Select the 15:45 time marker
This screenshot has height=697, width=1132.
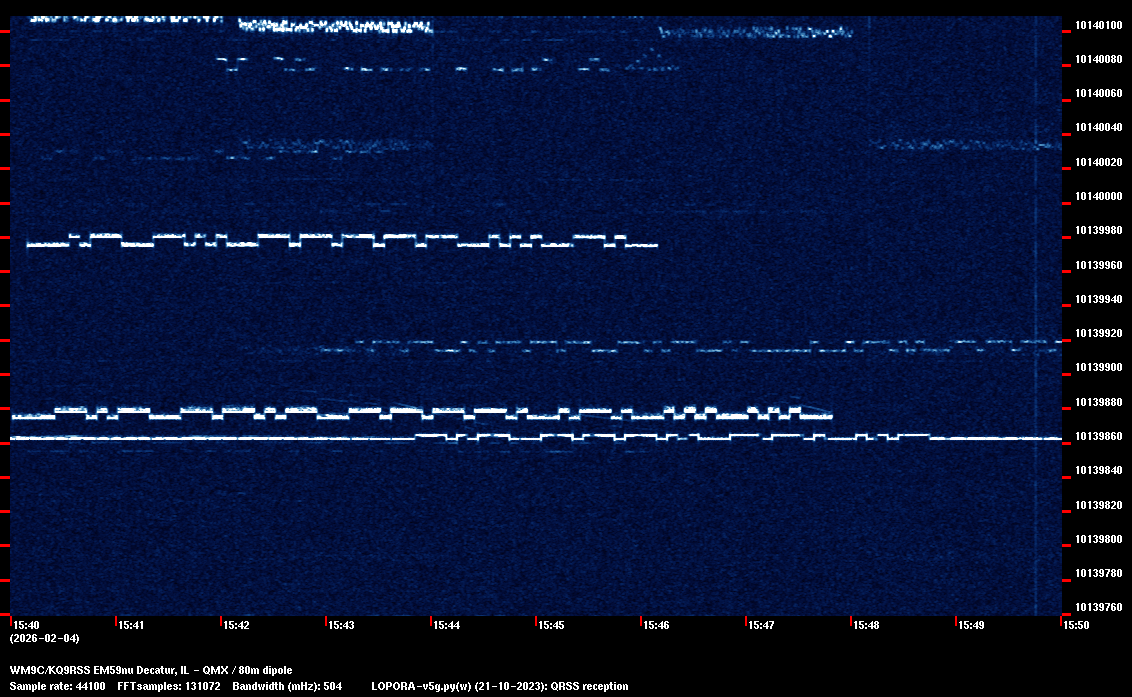click(551, 625)
